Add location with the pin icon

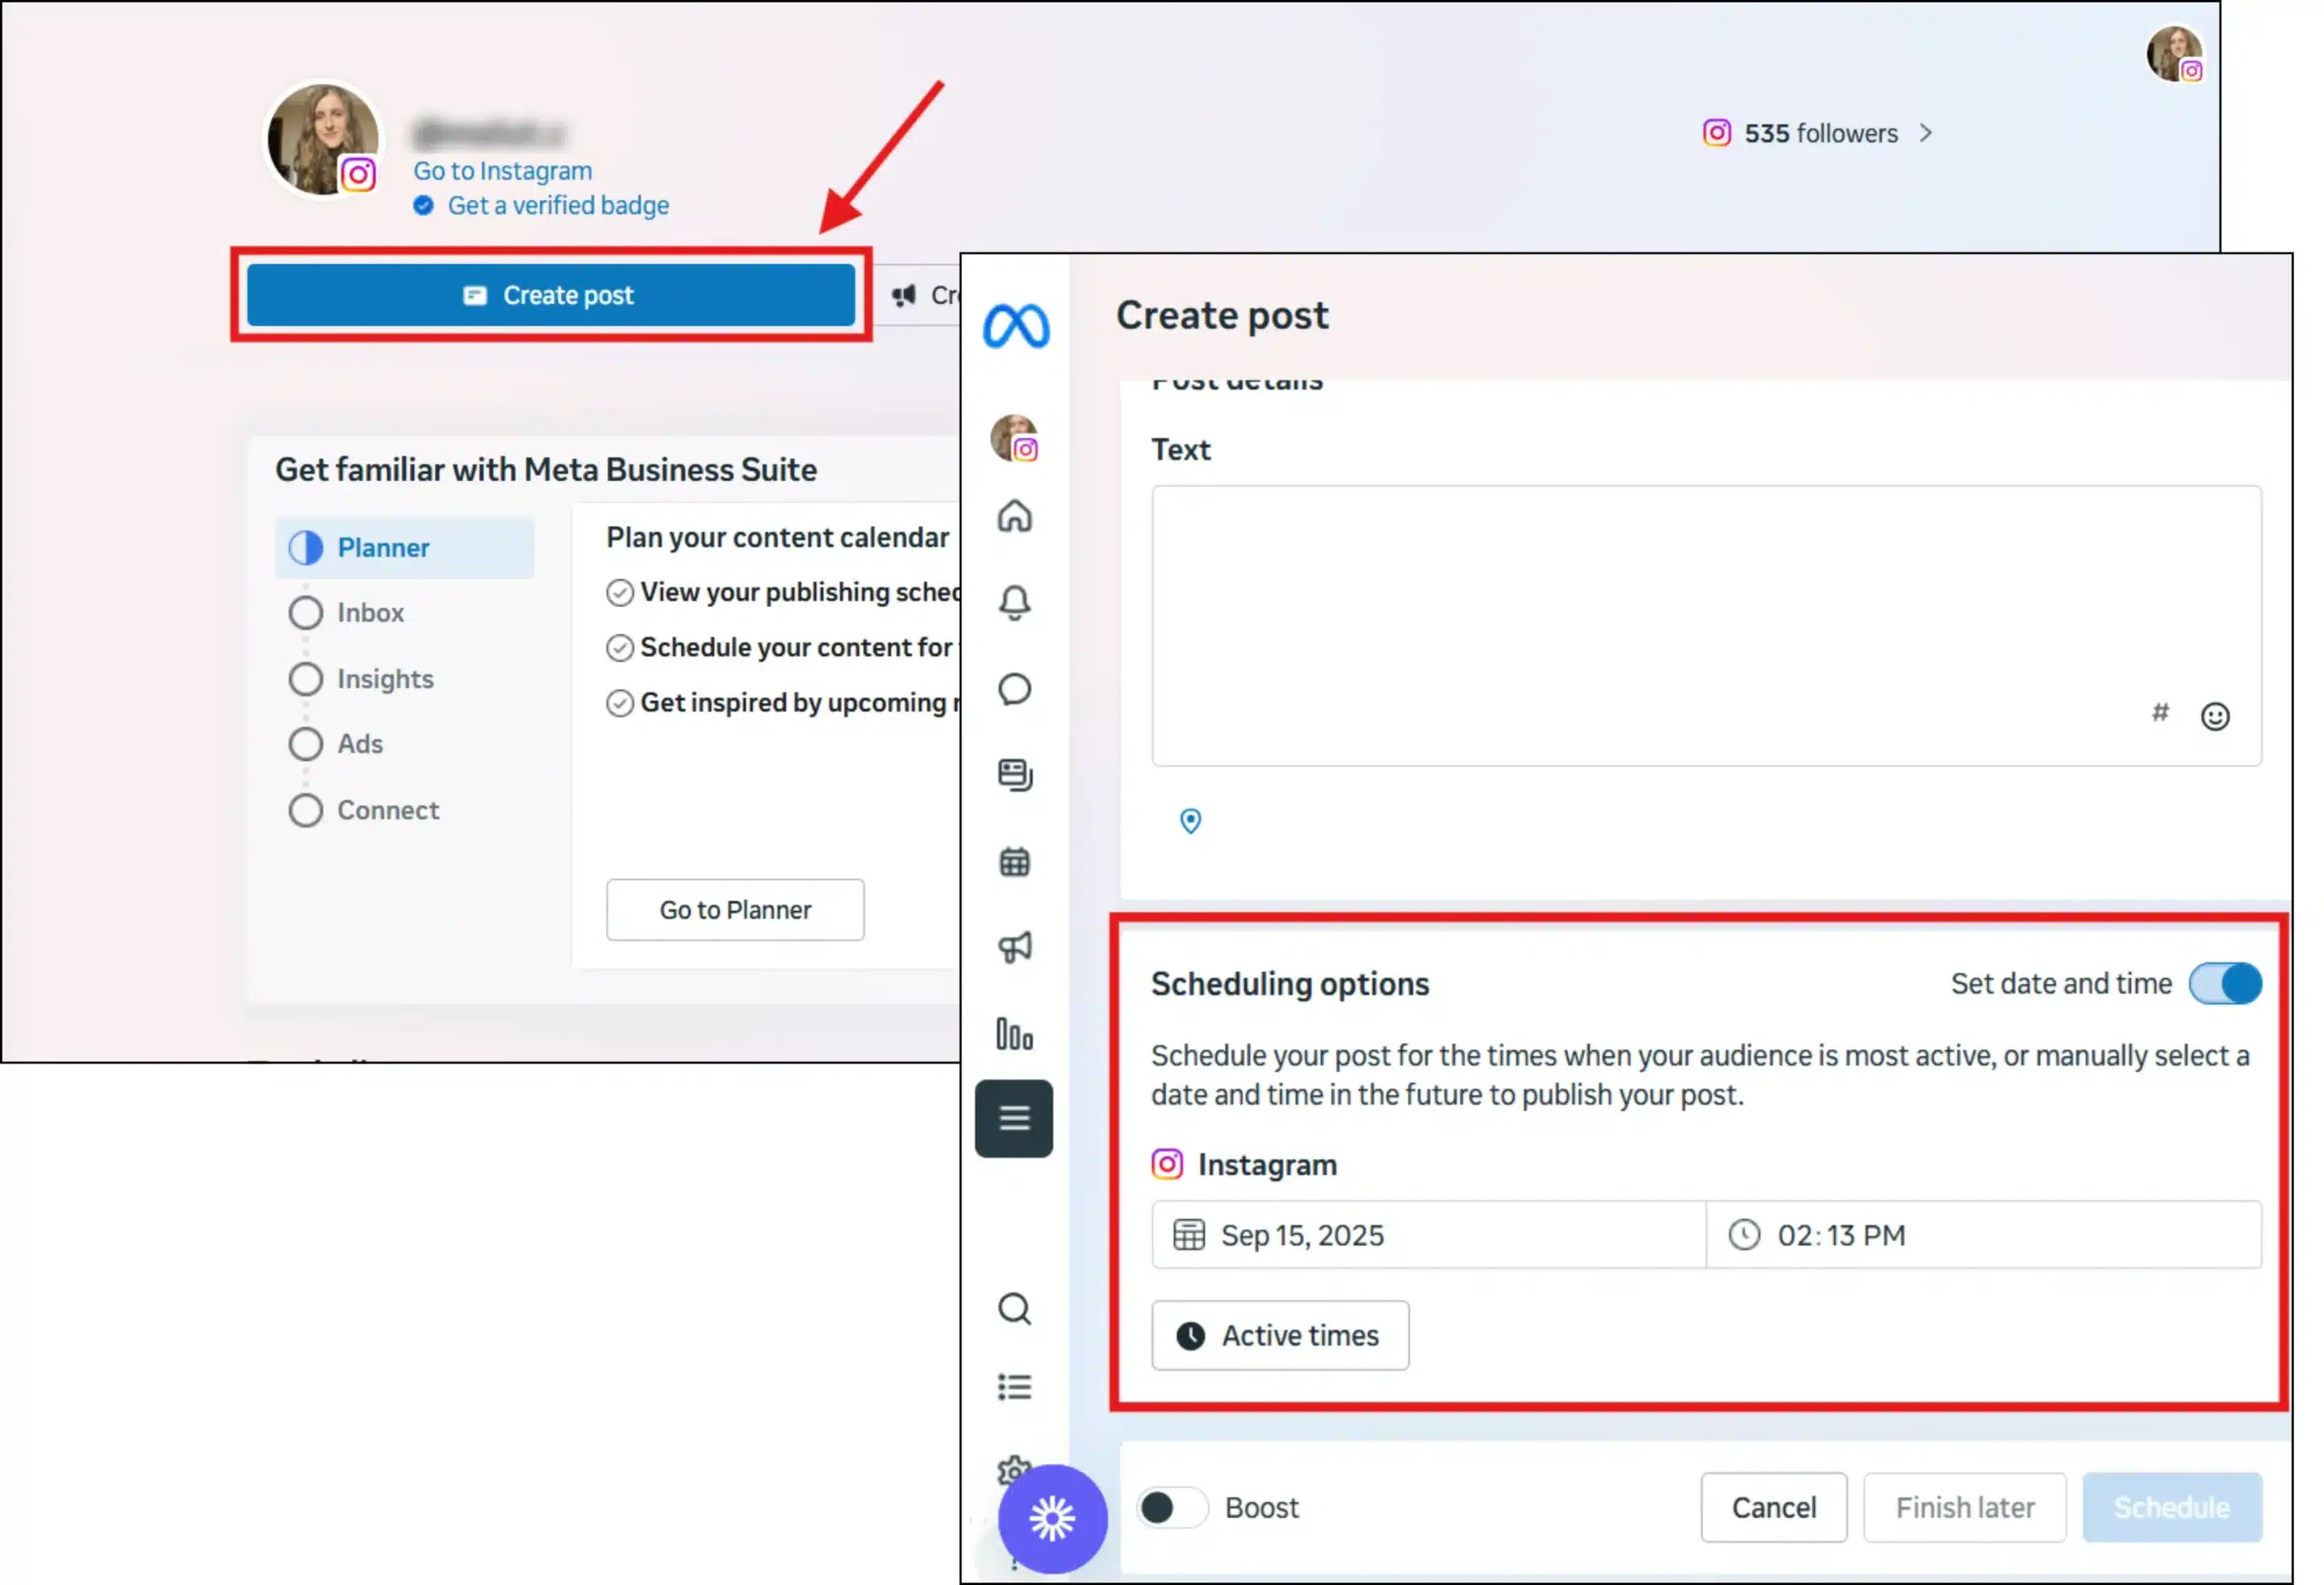click(x=1190, y=821)
